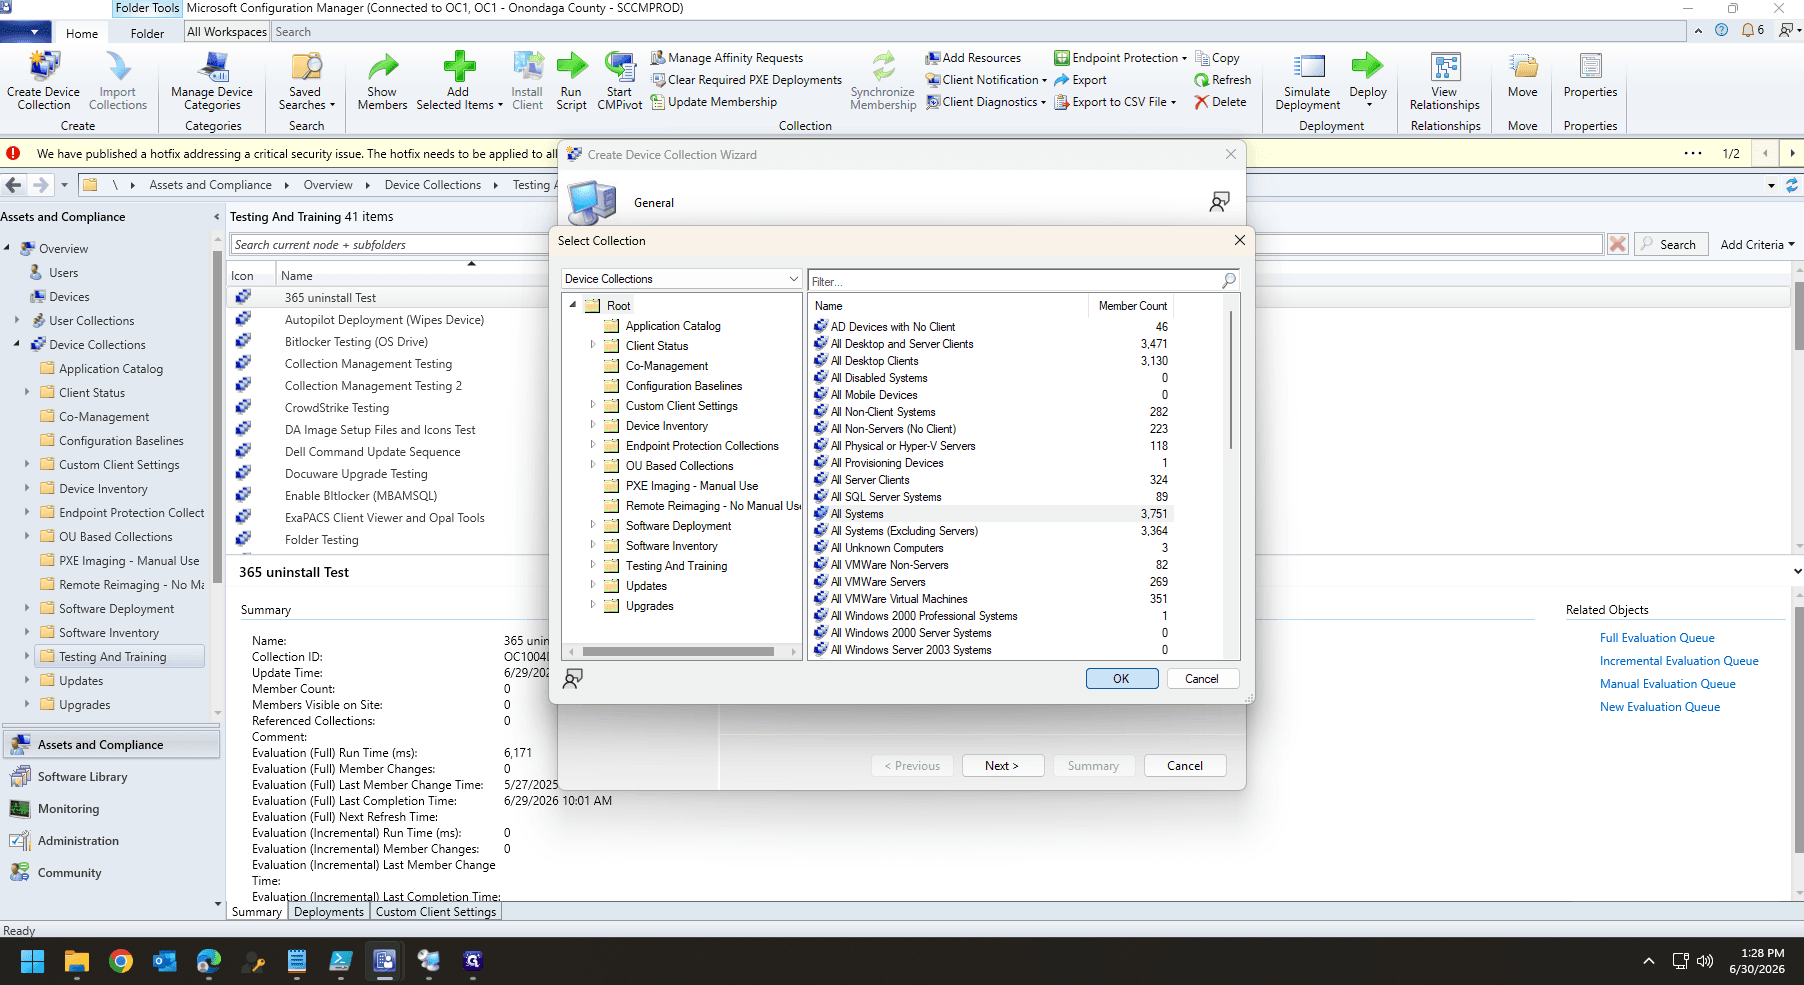
Task: Click Delete in the ribbon
Action: 1220,102
